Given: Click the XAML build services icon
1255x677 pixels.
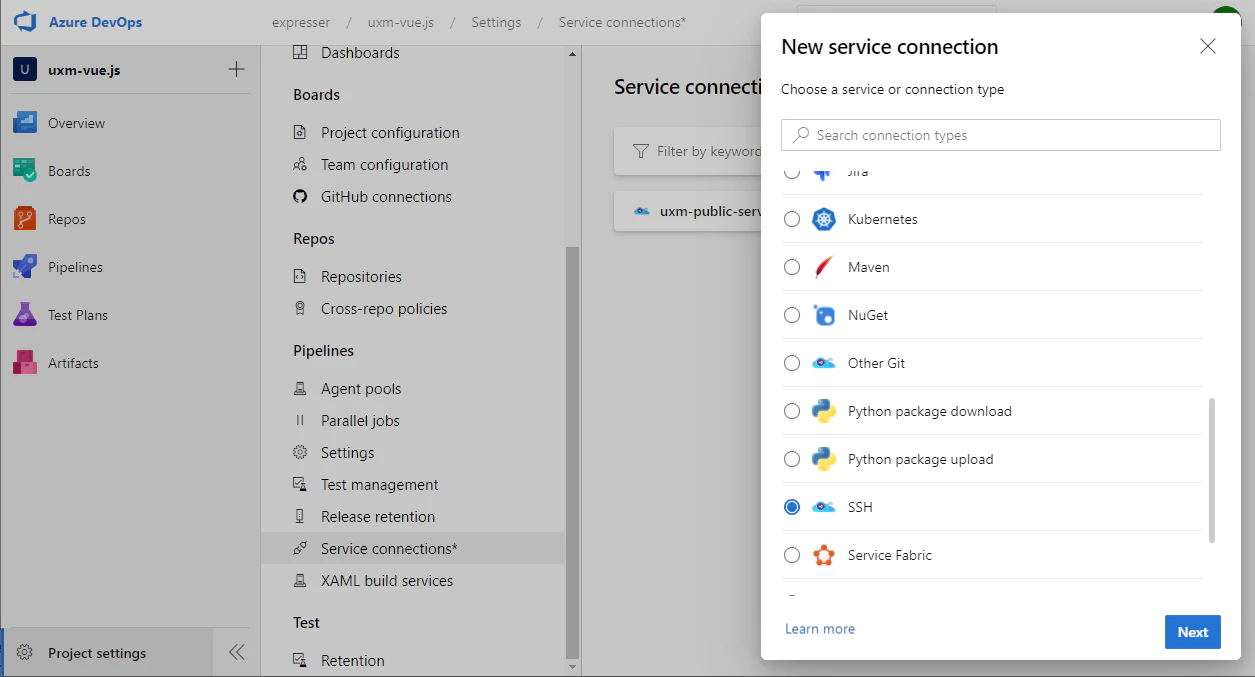Looking at the screenshot, I should pos(300,581).
